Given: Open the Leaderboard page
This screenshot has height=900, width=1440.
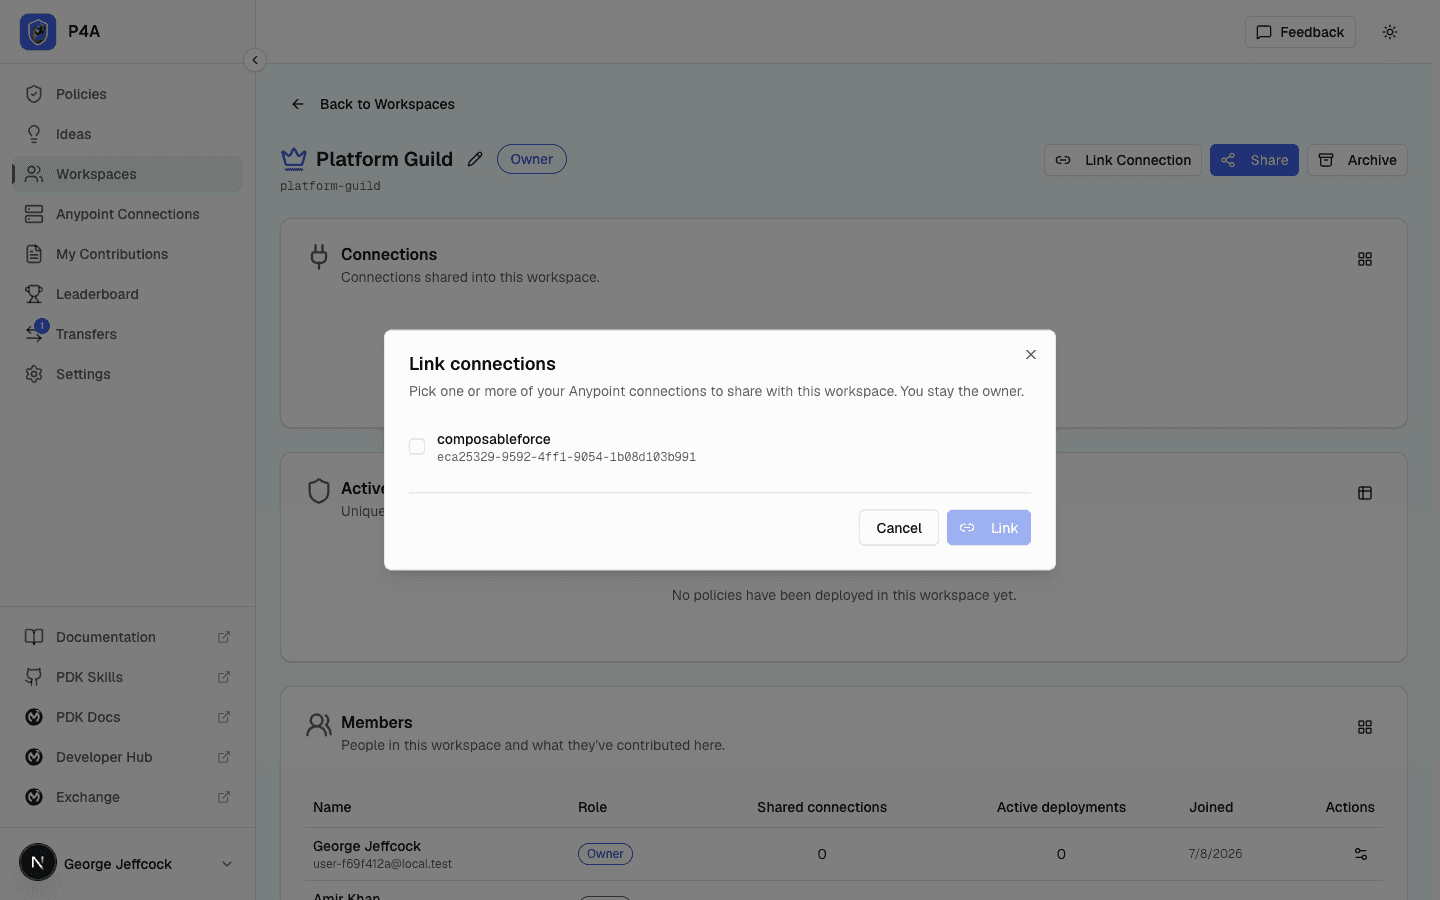Looking at the screenshot, I should 128,294.
